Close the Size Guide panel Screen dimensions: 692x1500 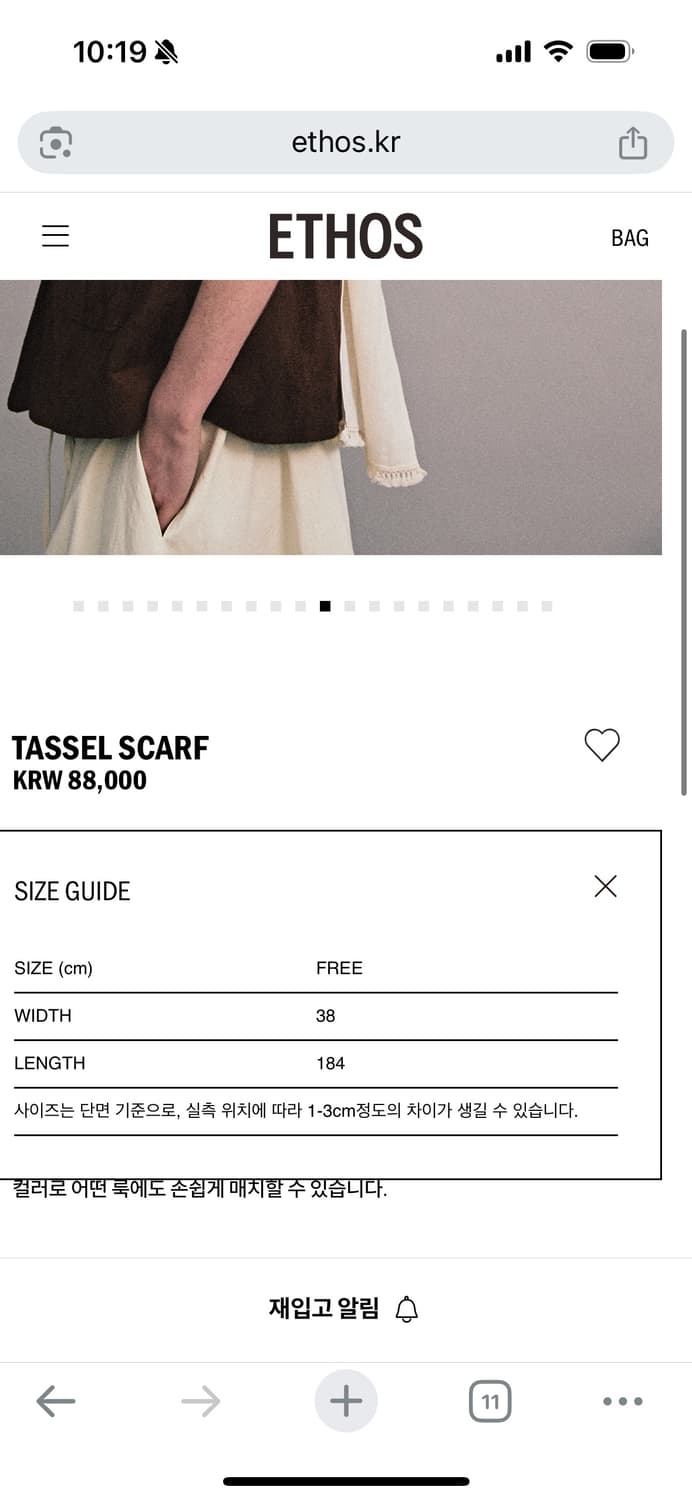605,886
